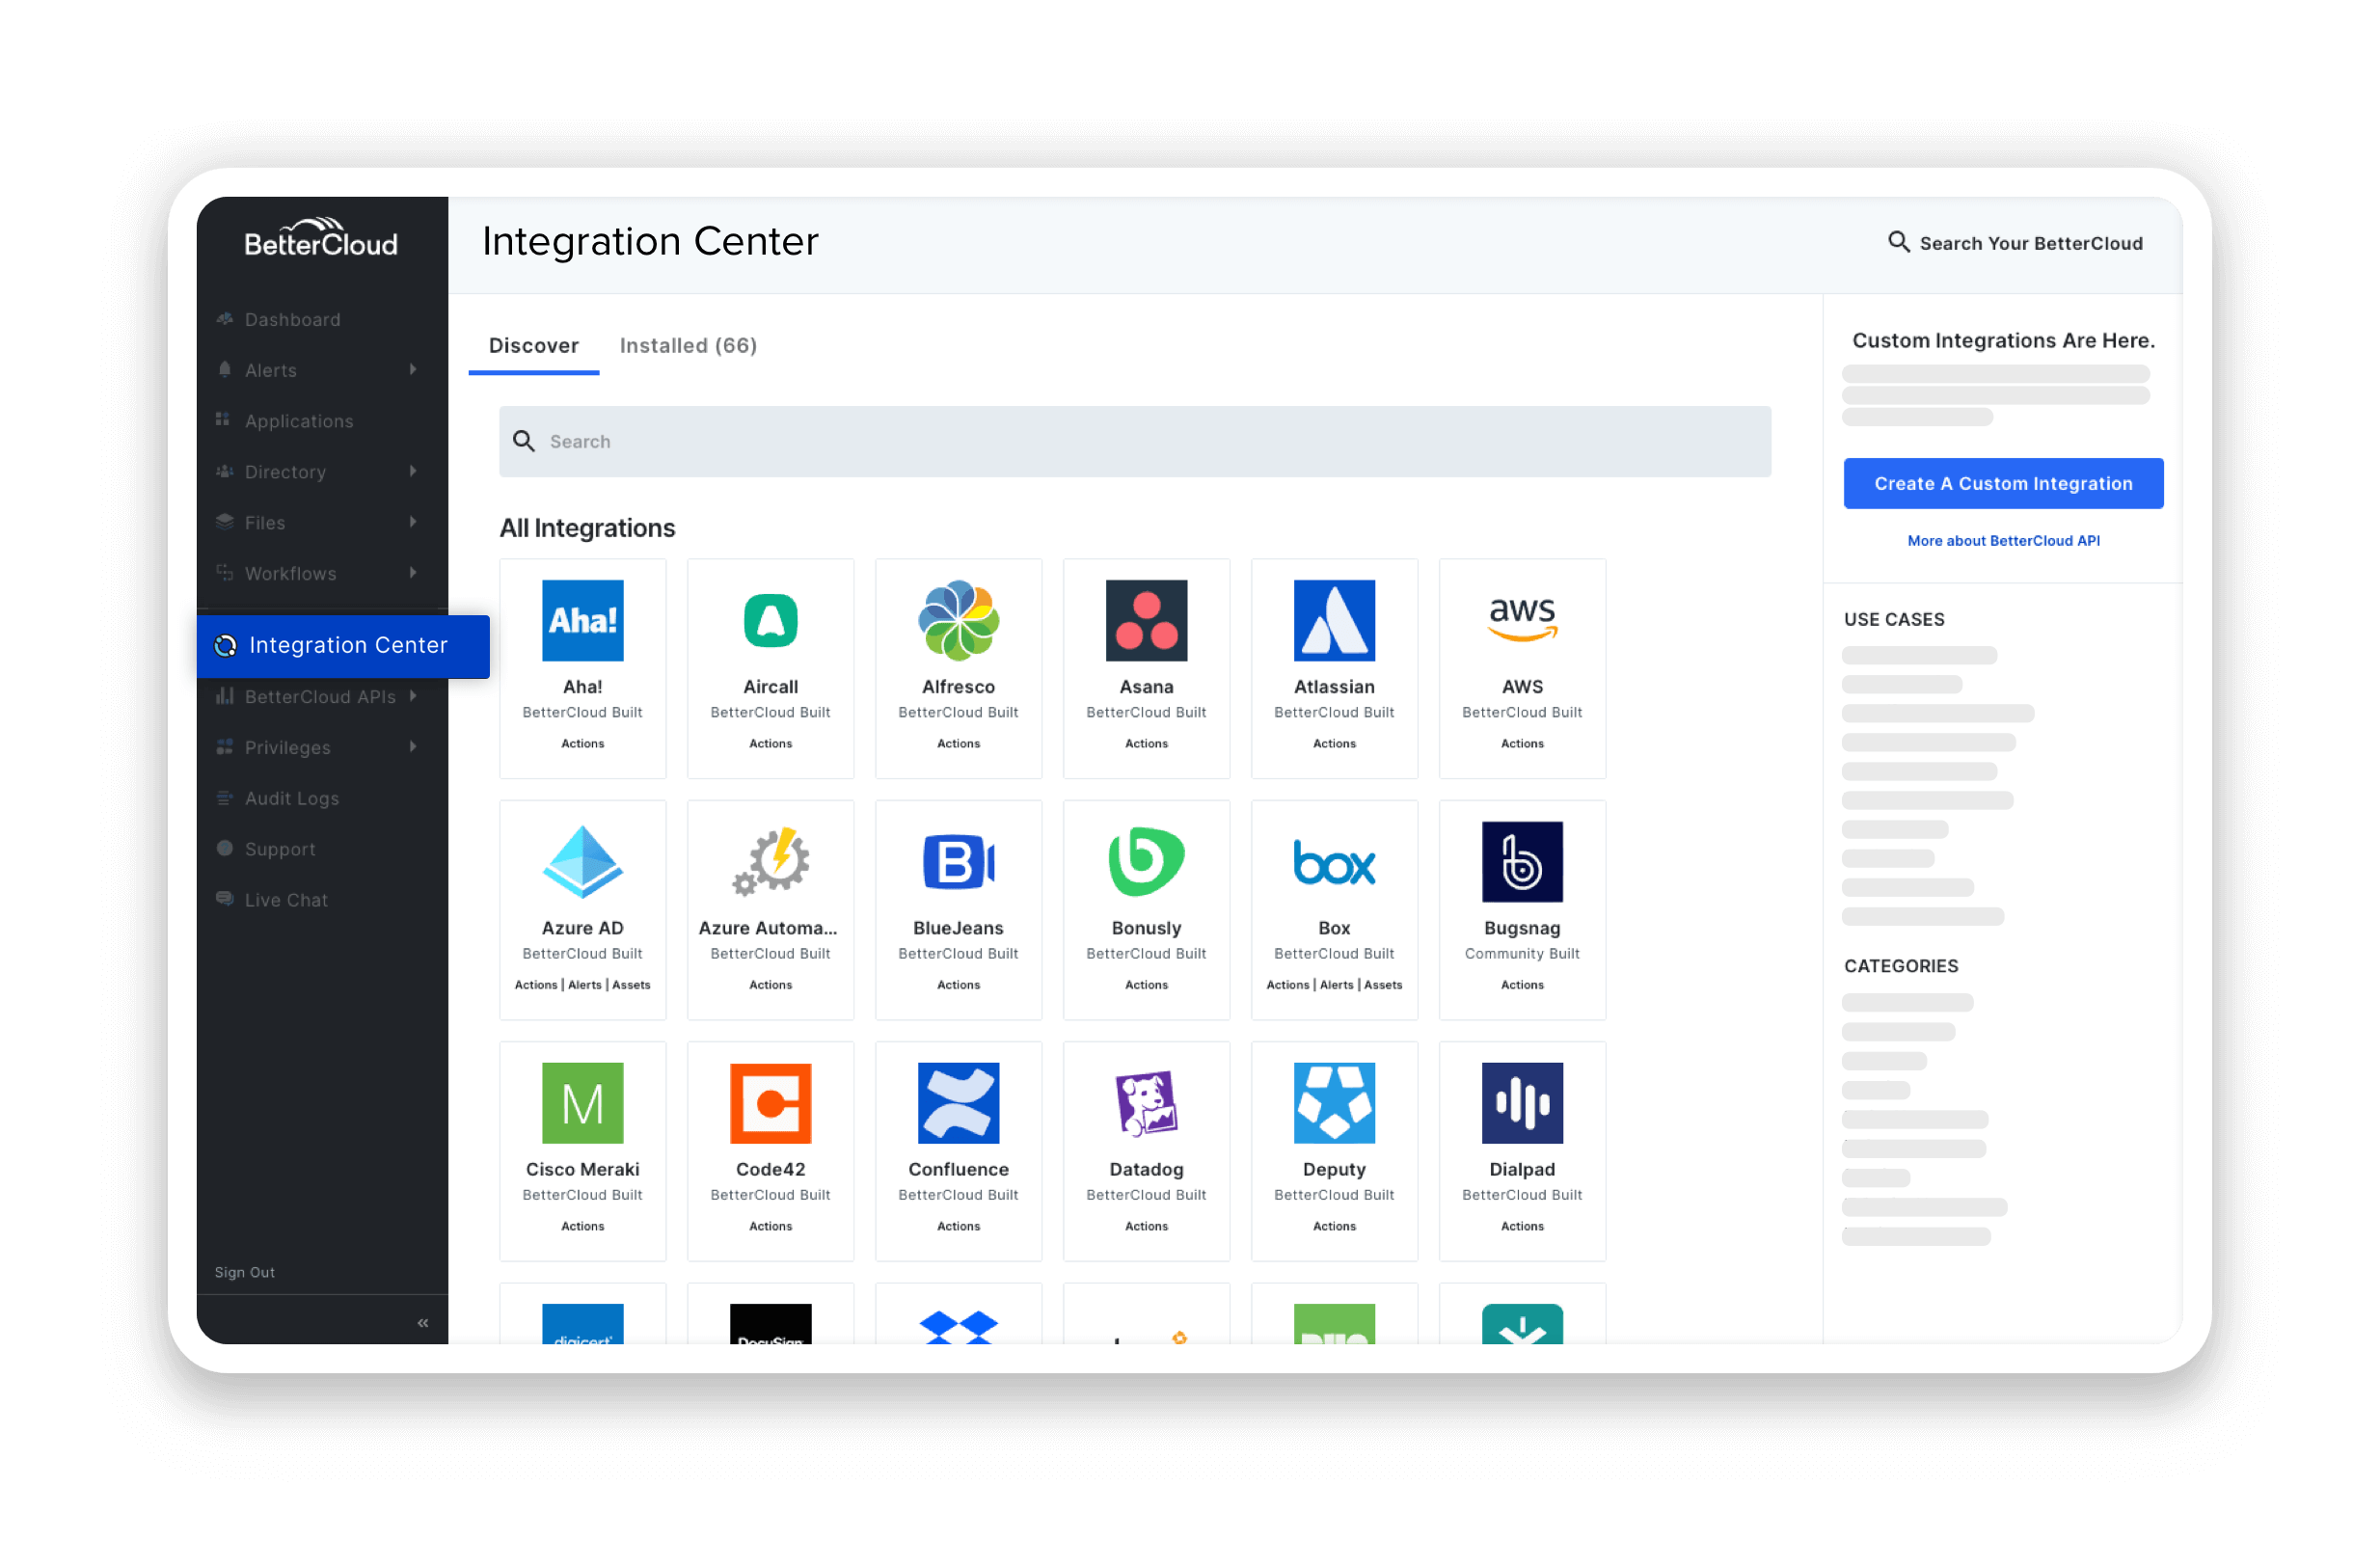Open the Aircall integration logo
This screenshot has height=1541, width=2380.
pos(770,620)
